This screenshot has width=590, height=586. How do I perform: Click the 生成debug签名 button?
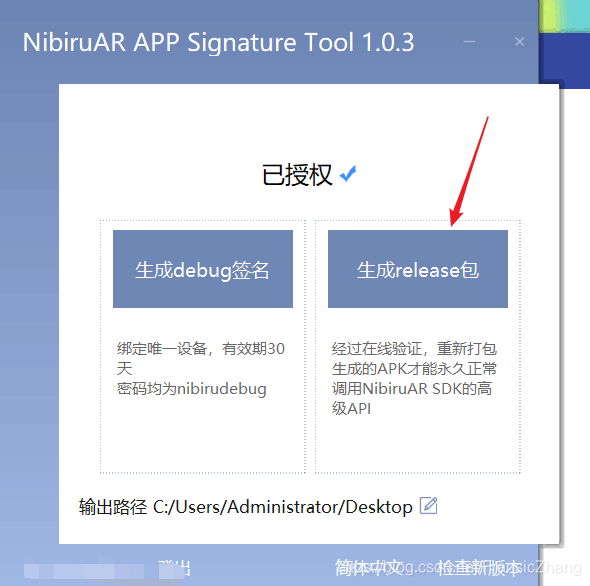click(x=203, y=269)
